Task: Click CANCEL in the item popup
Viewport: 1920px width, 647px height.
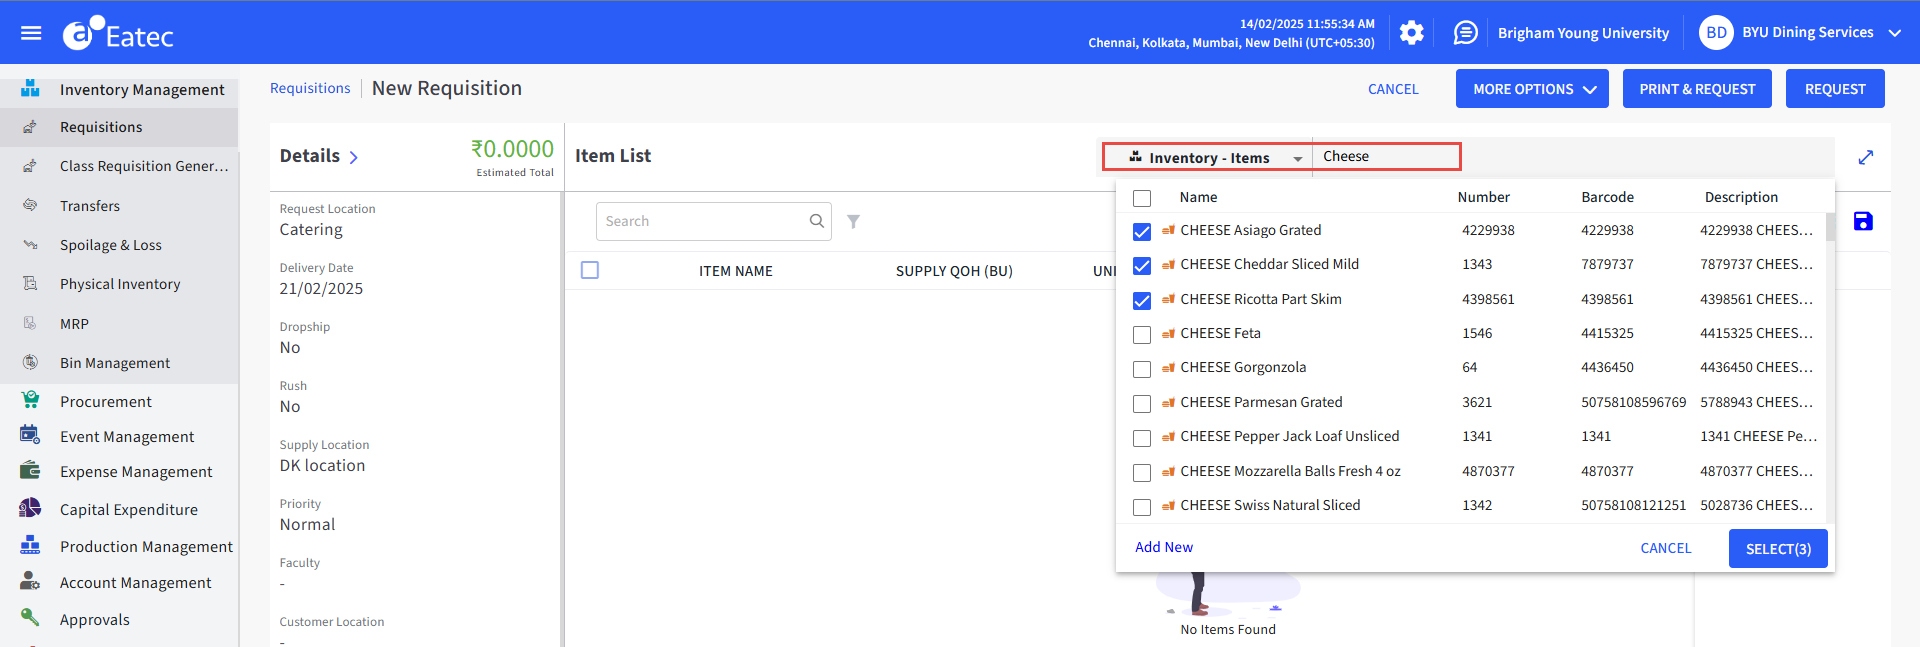Action: [x=1666, y=548]
